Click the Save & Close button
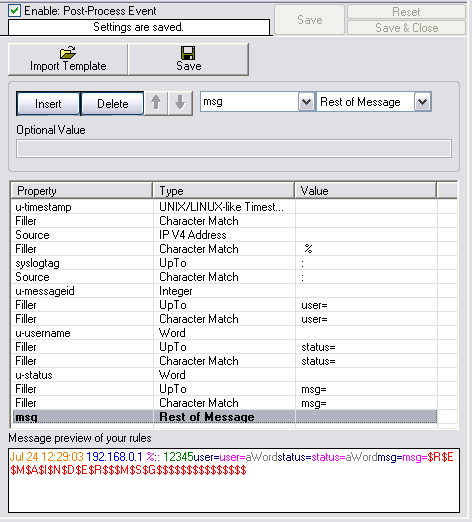472x522 pixels. (x=406, y=28)
